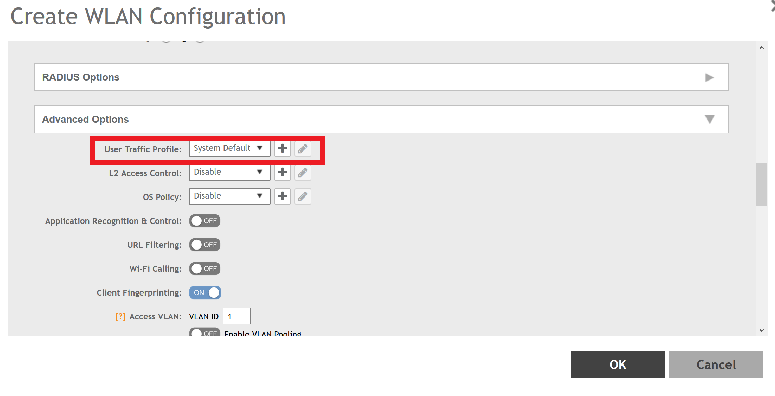Click the Create WLAN Configuration title

tap(148, 16)
